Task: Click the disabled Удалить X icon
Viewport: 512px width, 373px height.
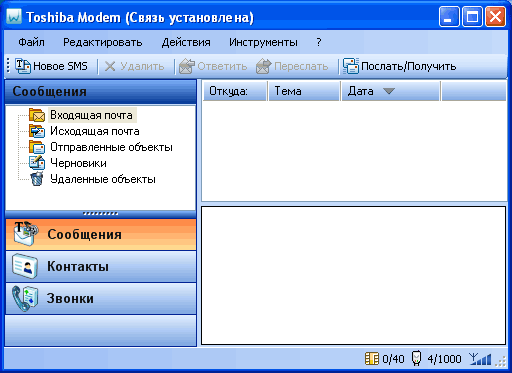Action: (110, 66)
